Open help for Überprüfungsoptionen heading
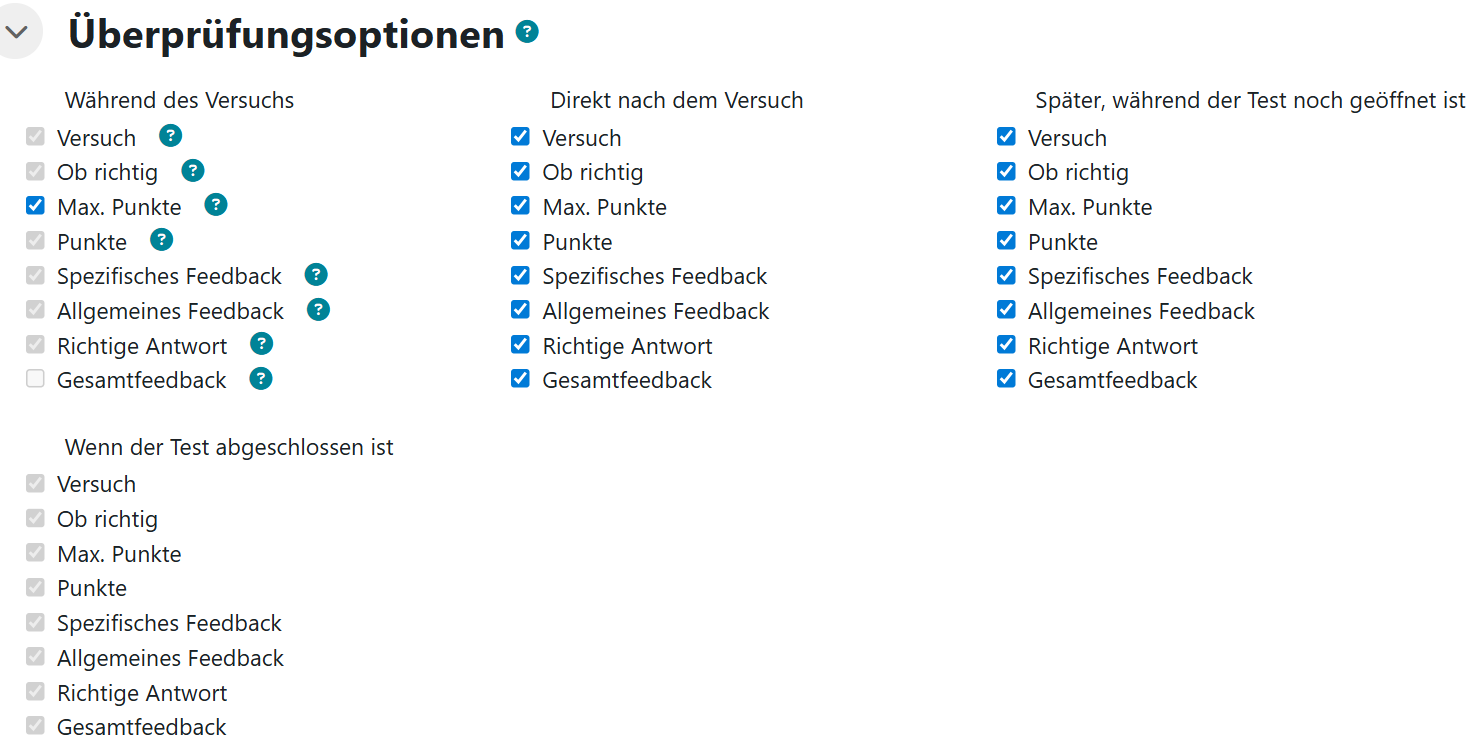 tap(527, 33)
